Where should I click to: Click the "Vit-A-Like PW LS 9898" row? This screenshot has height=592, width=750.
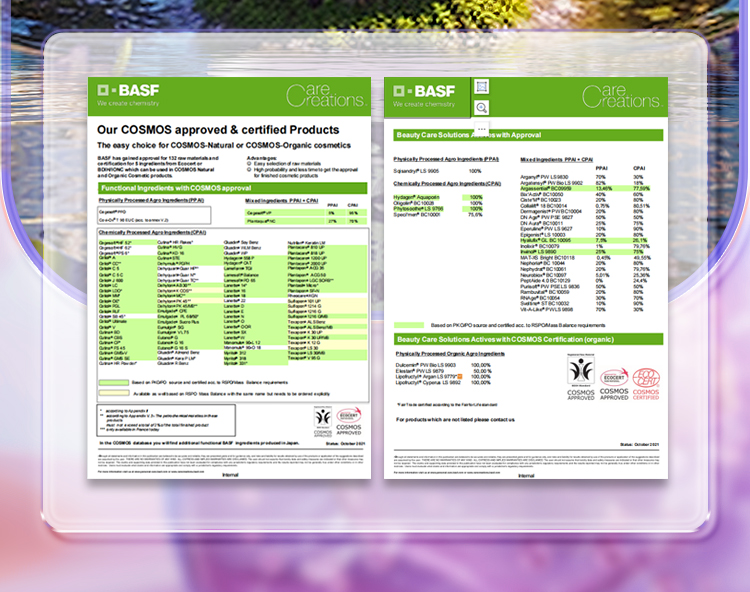583,309
